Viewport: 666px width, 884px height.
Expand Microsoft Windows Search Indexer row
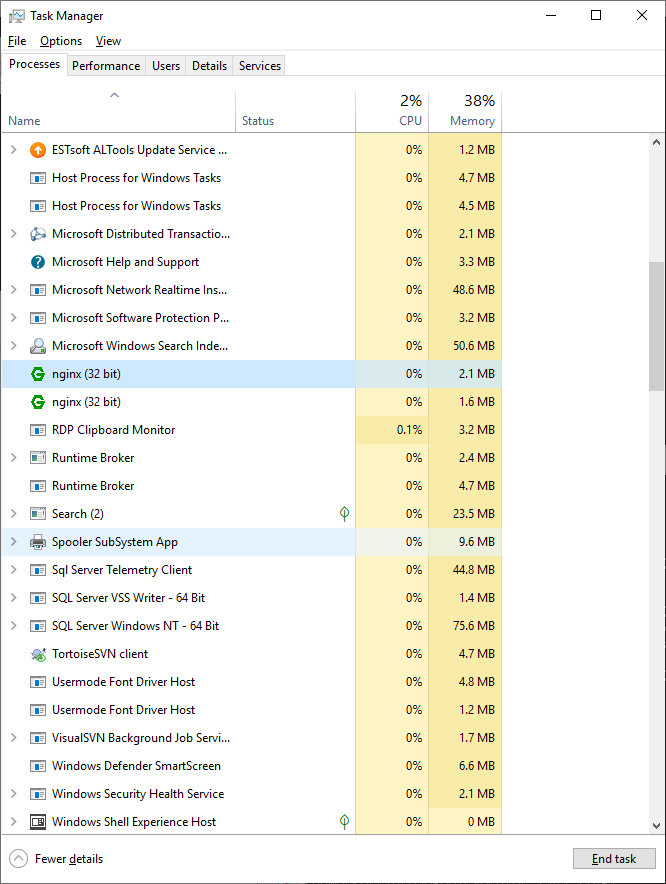coord(14,346)
